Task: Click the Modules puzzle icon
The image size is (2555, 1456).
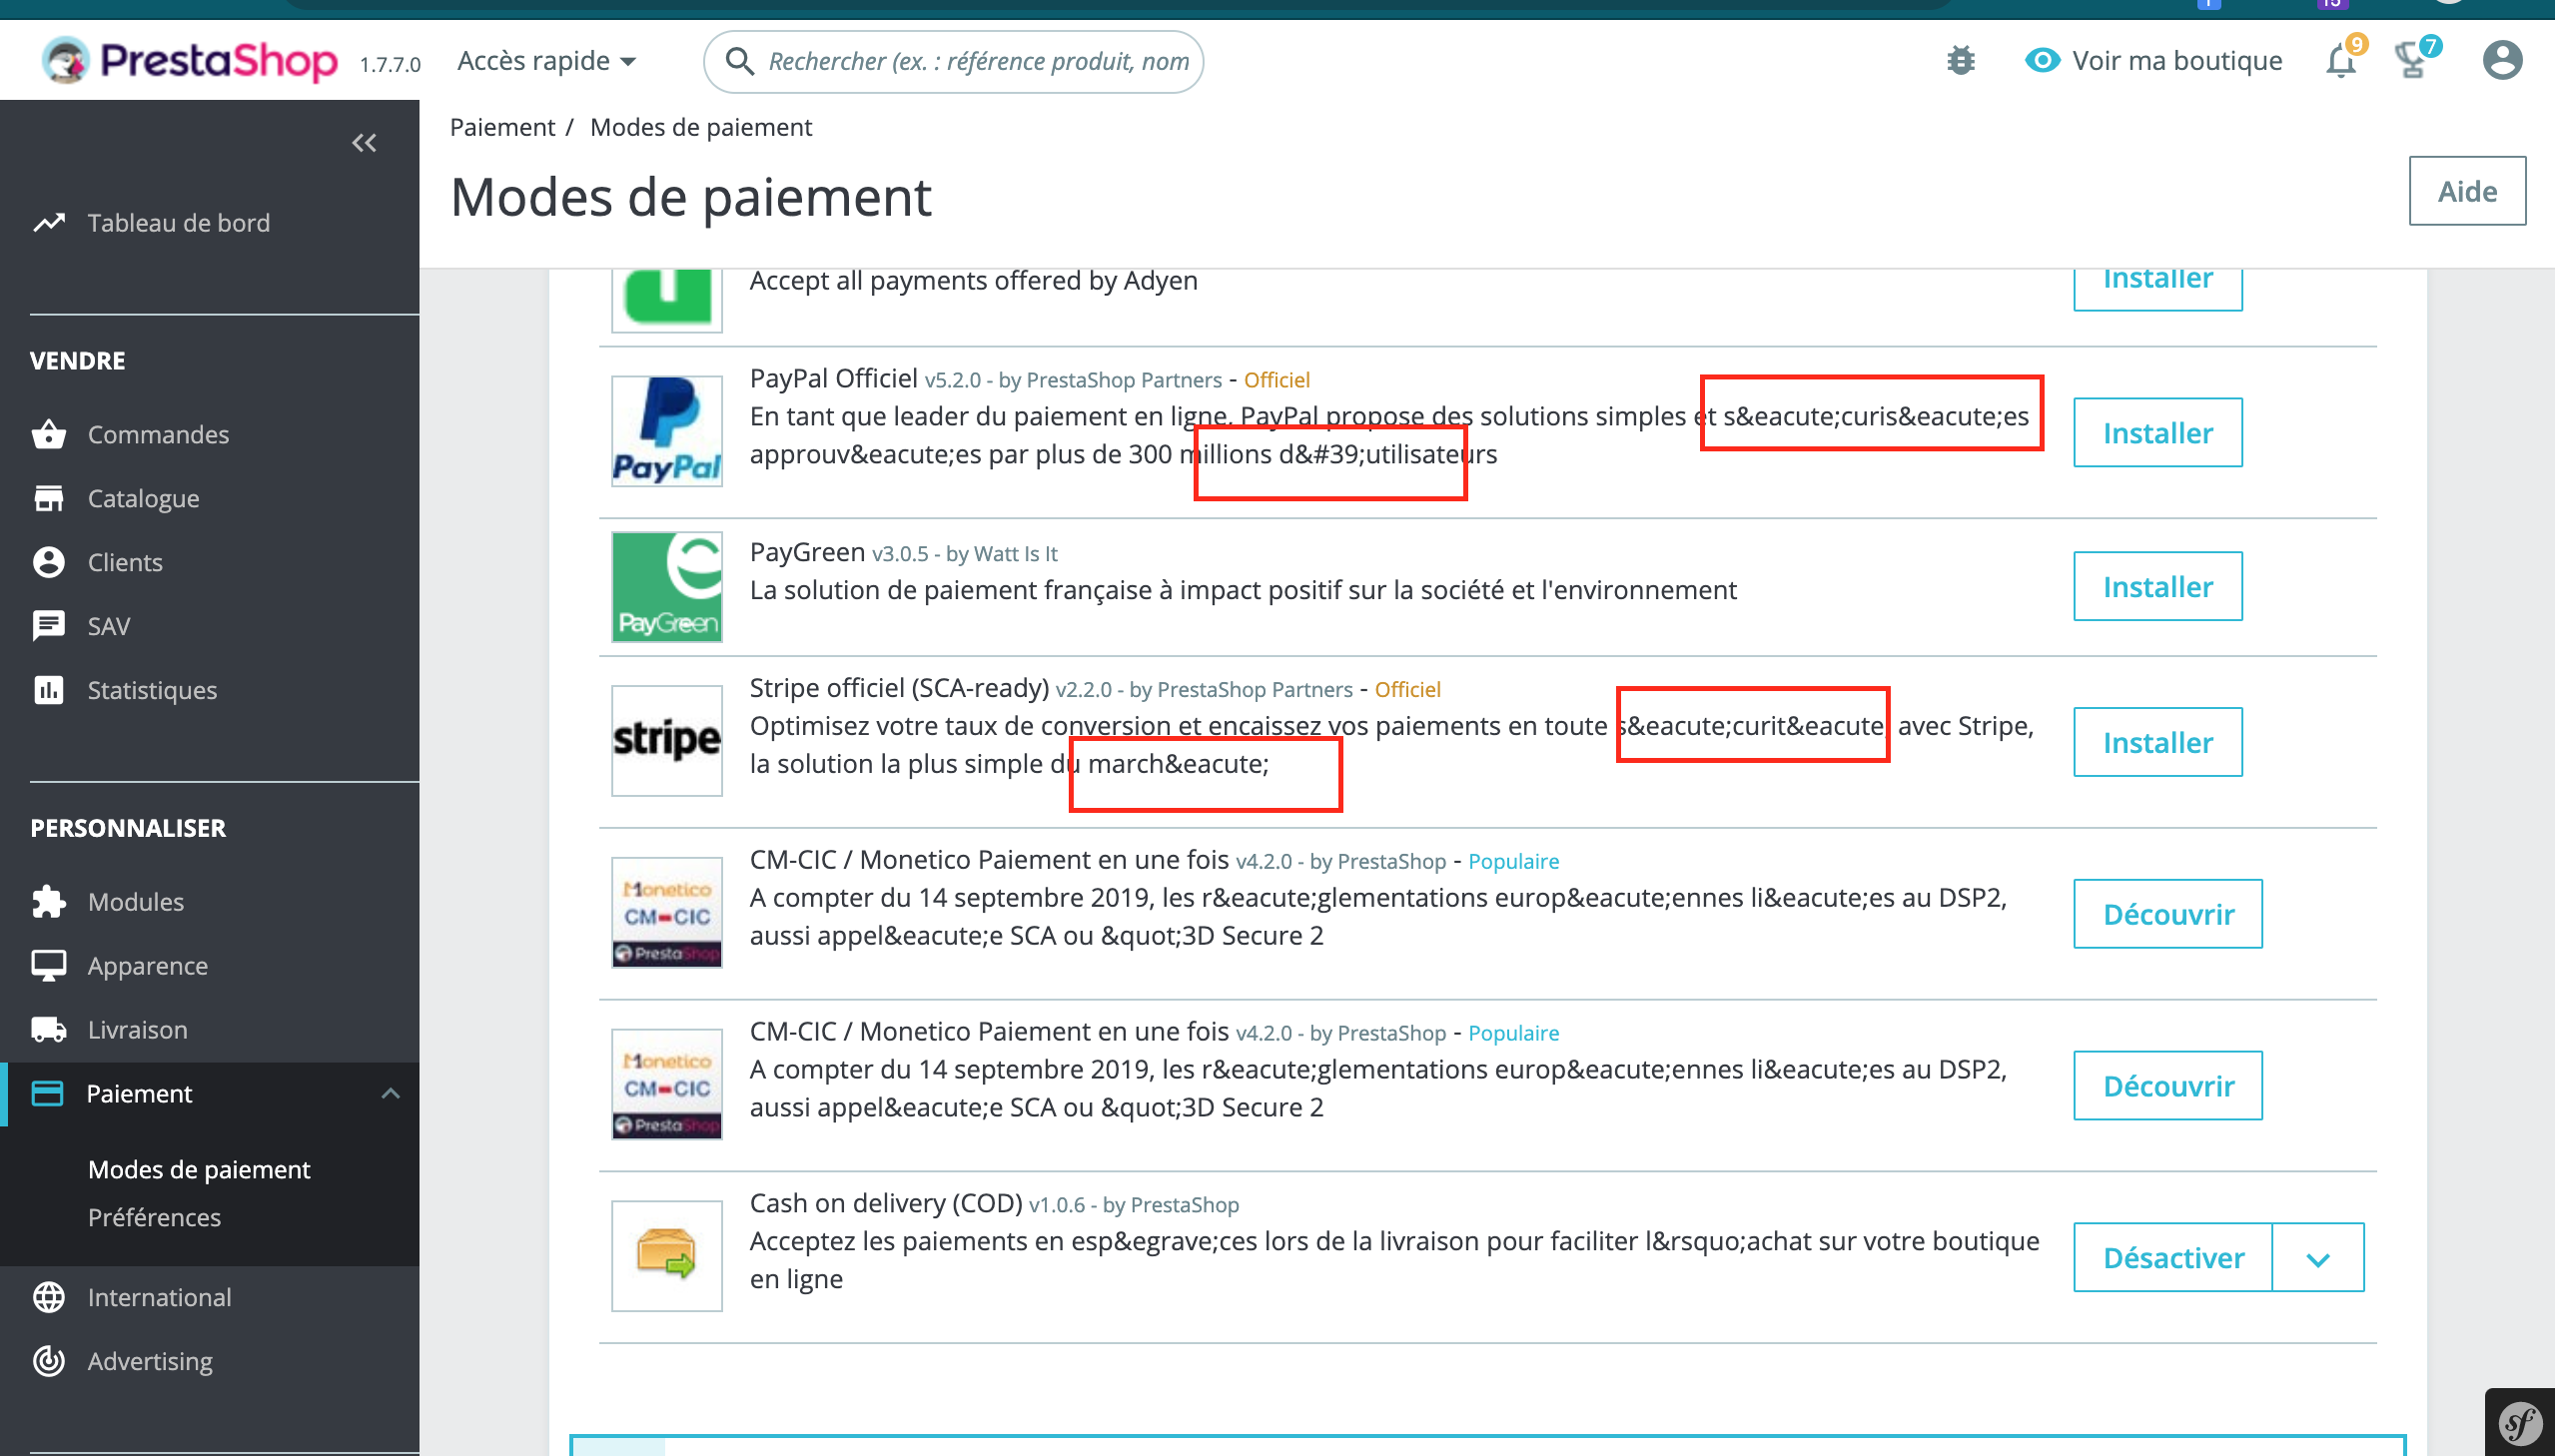Action: tap(49, 901)
